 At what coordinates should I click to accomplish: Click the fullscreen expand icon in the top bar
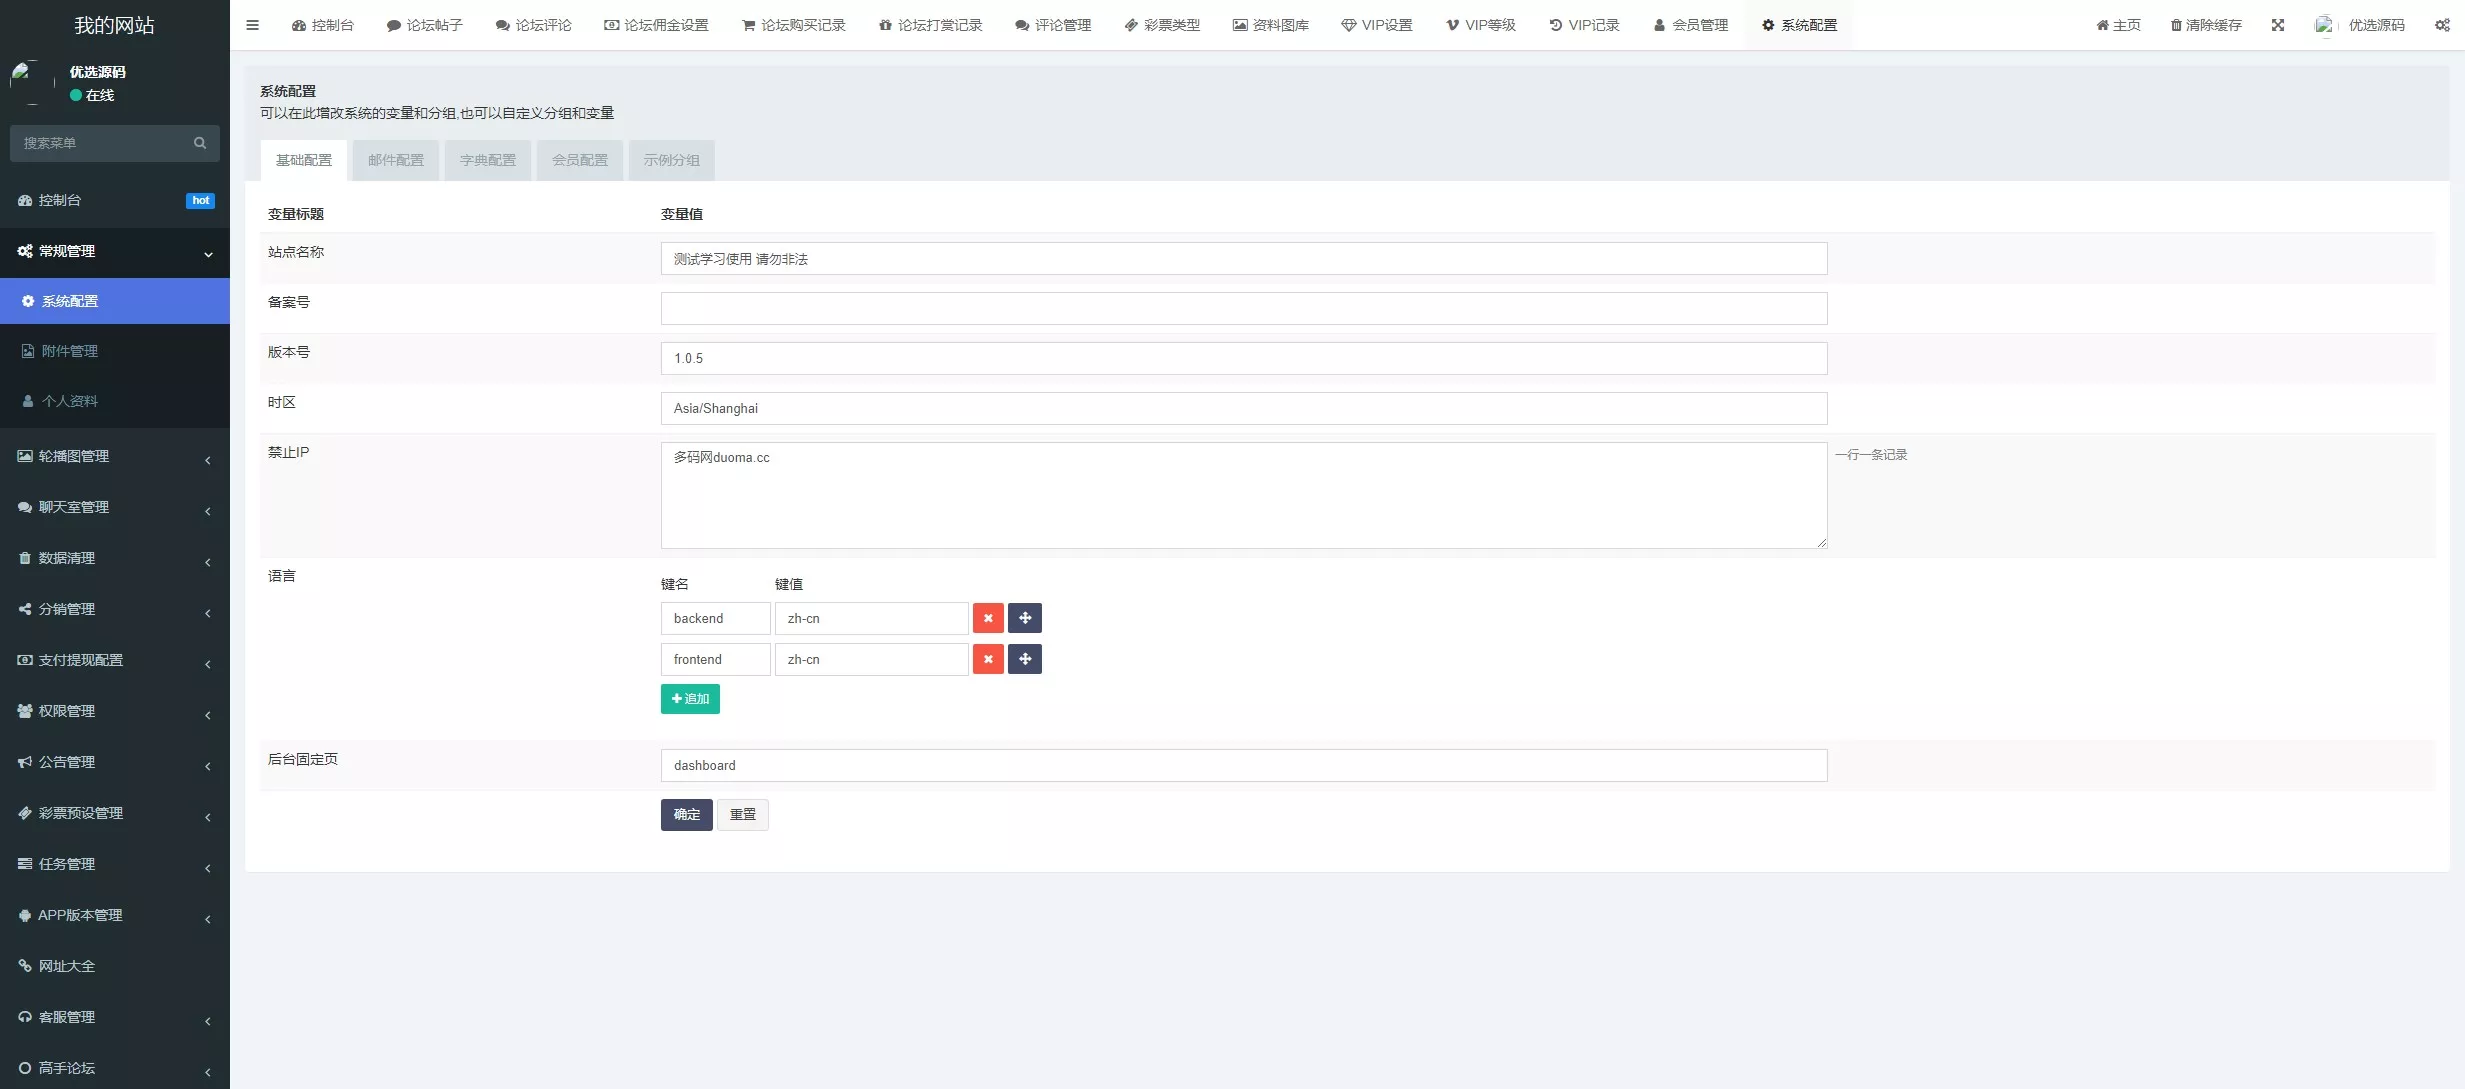pos(2278,25)
